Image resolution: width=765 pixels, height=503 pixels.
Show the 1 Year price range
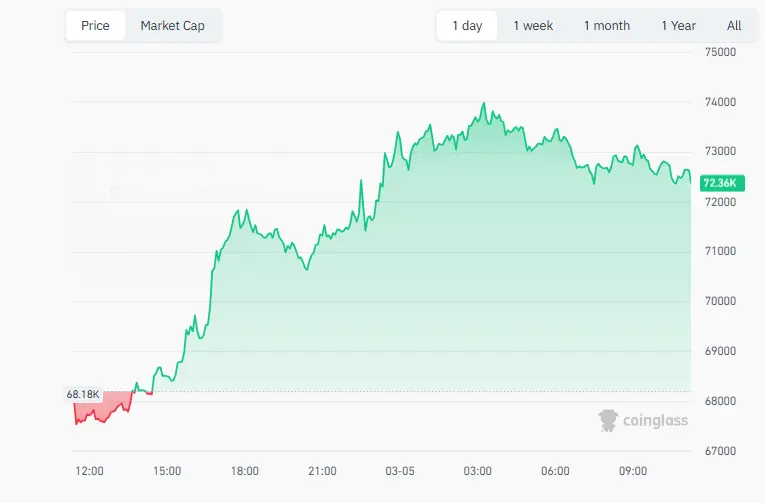point(678,26)
